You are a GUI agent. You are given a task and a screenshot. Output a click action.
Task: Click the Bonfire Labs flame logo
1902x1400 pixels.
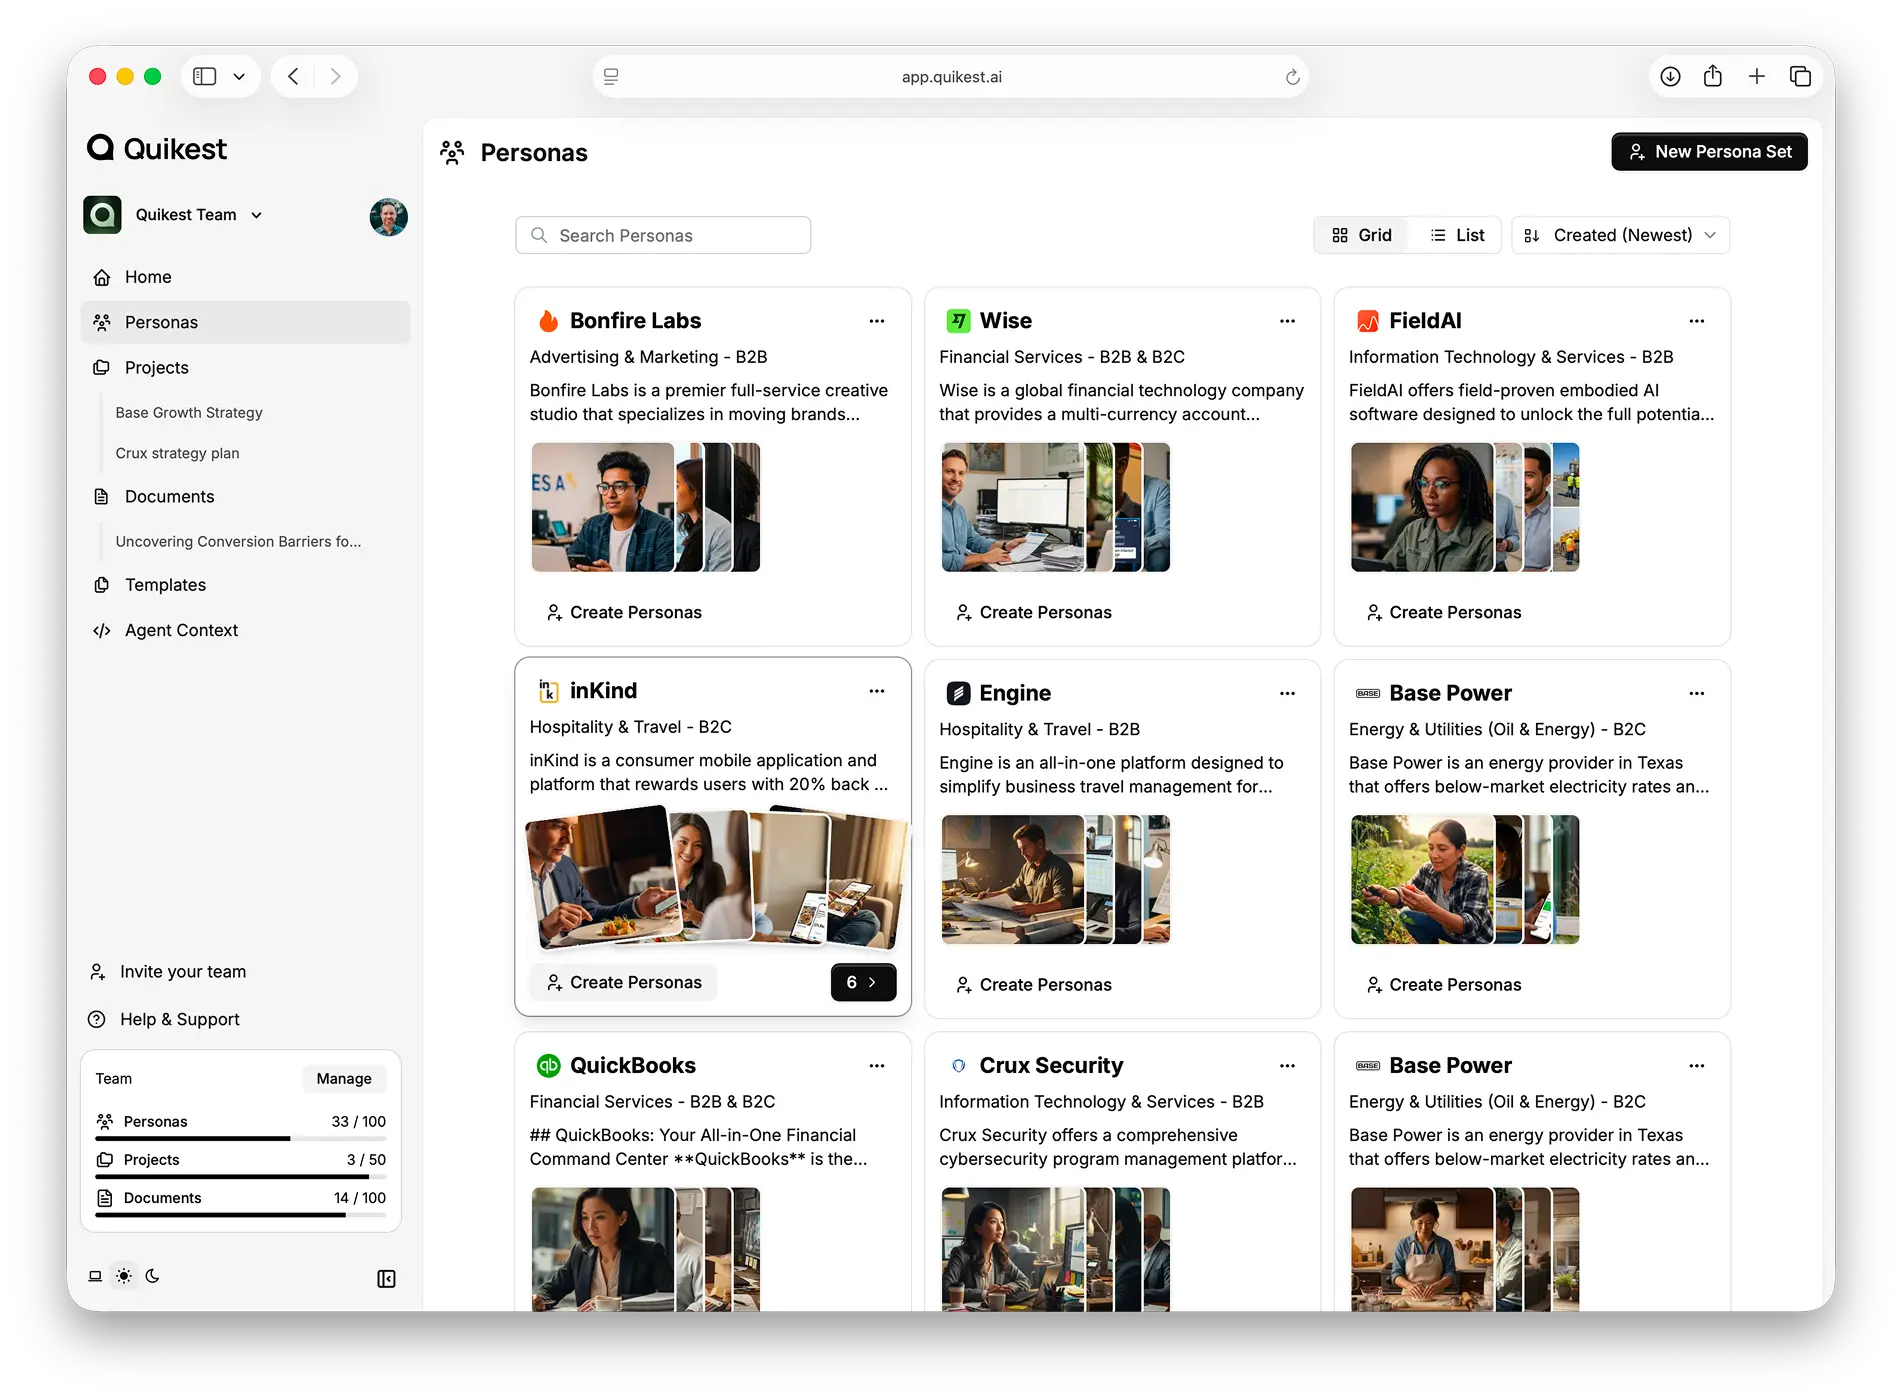point(548,321)
